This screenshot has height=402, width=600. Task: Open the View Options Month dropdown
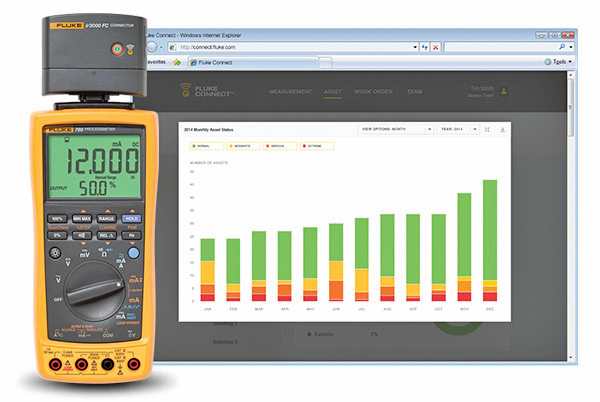click(x=394, y=129)
